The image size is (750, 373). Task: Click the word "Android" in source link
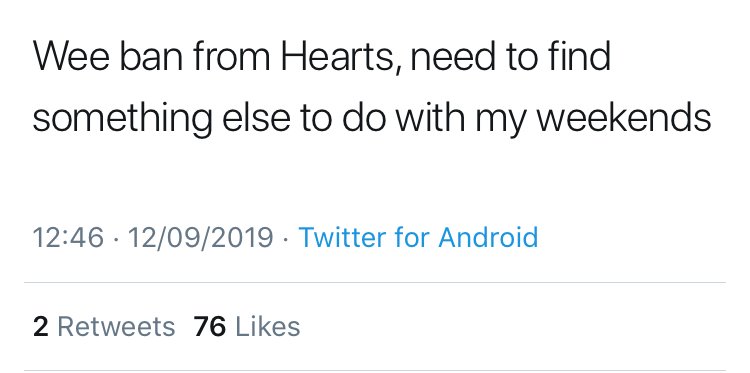[x=488, y=237]
